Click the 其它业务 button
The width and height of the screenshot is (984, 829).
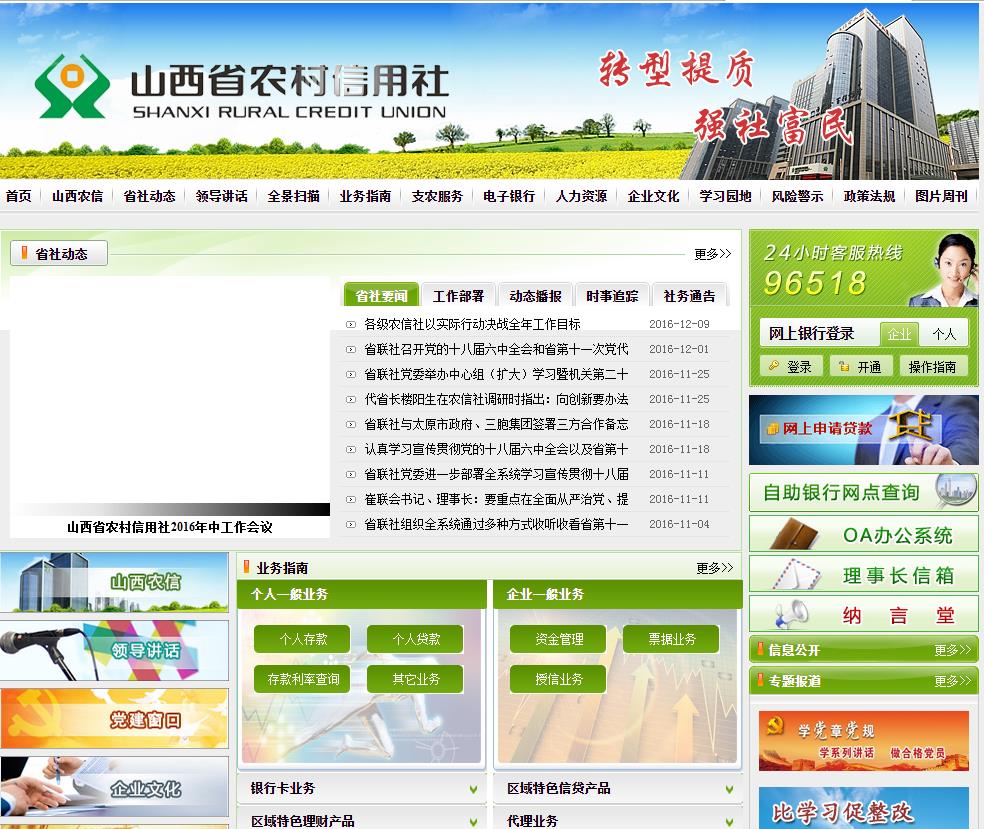click(415, 679)
